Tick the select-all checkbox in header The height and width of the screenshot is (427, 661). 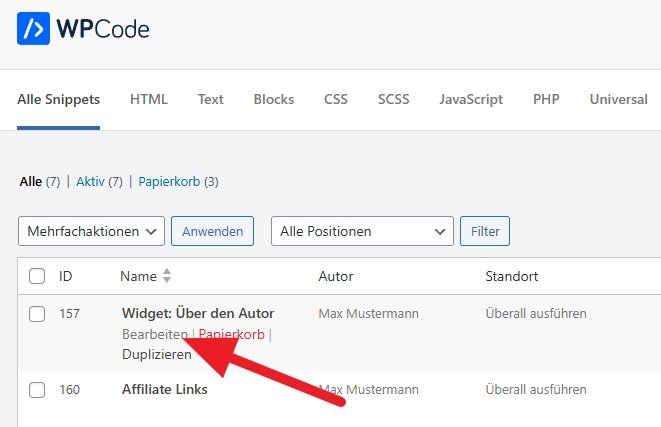tap(37, 276)
